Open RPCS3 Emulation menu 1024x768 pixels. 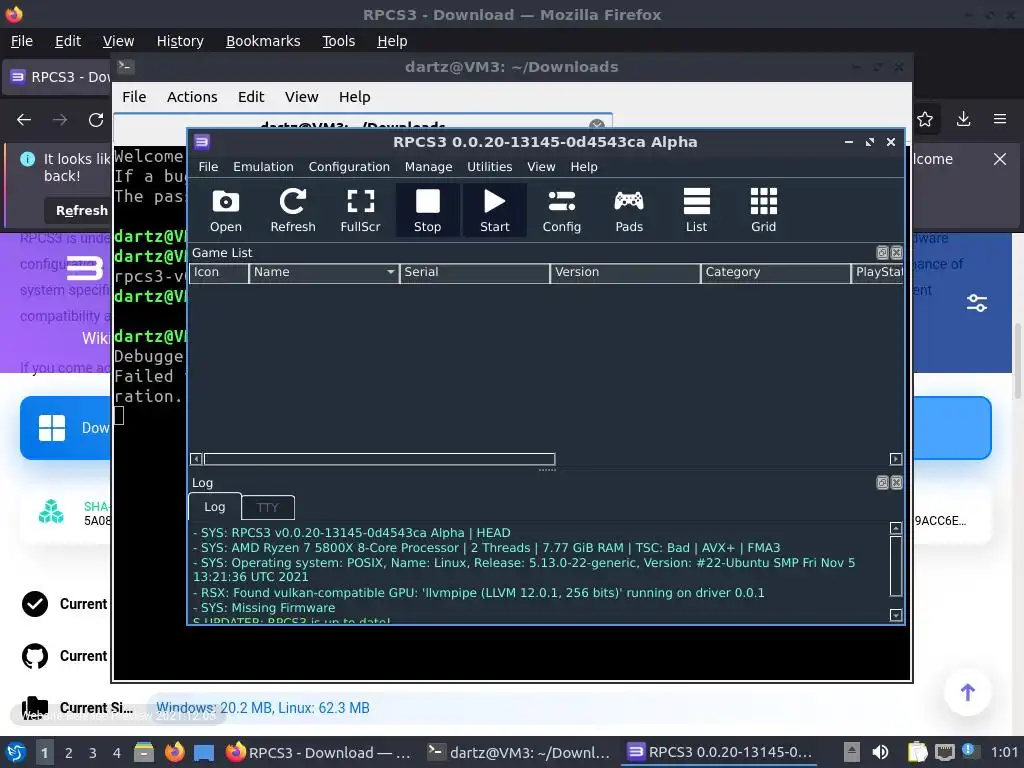pos(263,167)
